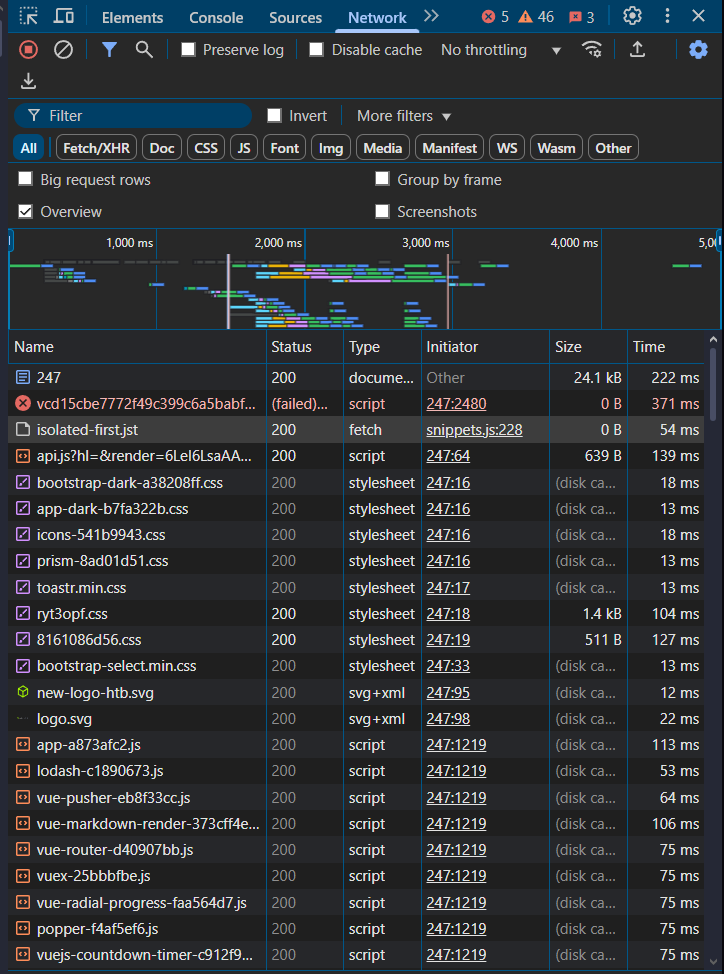
Task: Show more DevTools tabs chevron
Action: [431, 17]
